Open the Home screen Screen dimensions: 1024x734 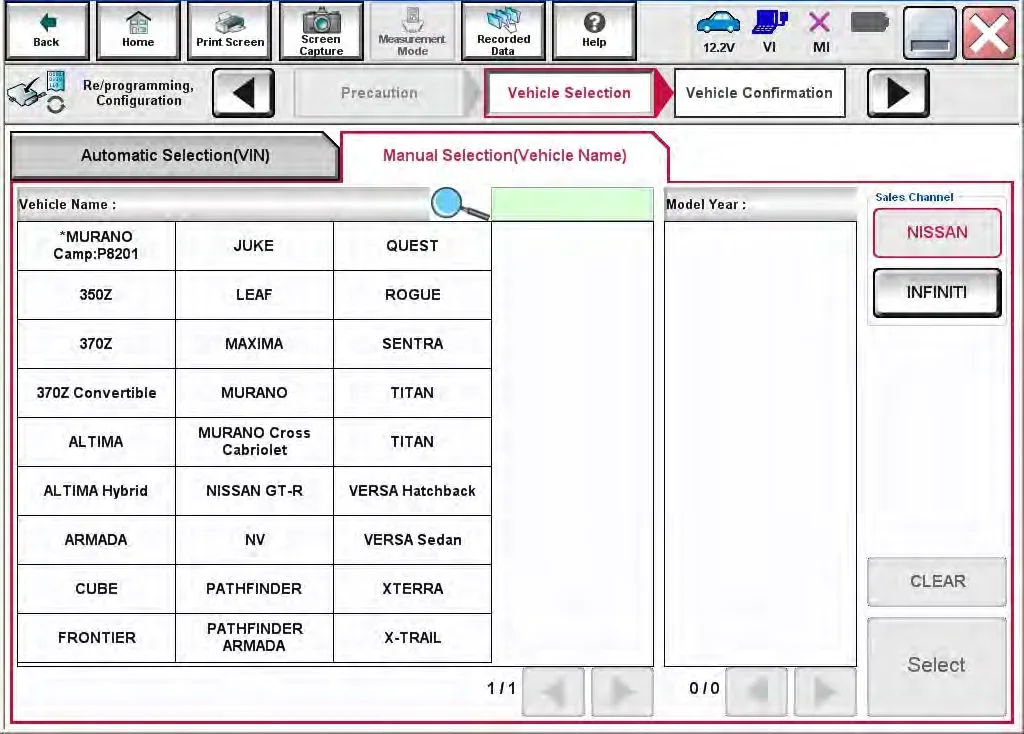point(138,31)
